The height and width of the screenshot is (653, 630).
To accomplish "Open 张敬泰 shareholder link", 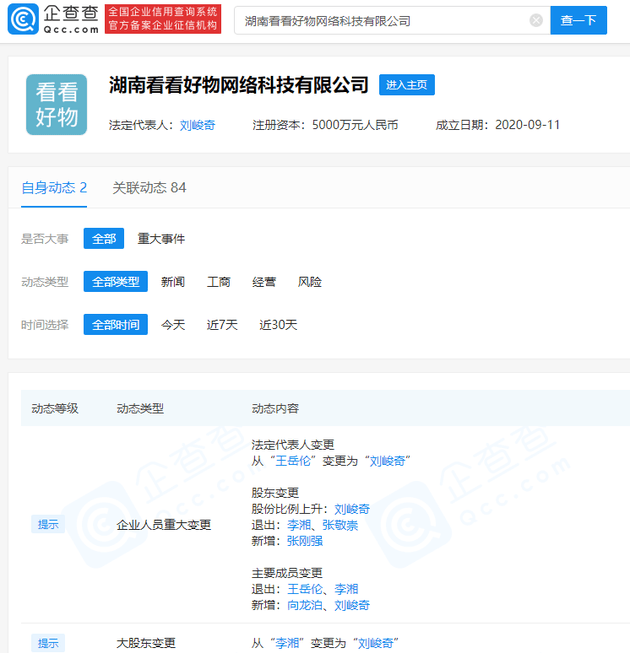I will click(340, 525).
